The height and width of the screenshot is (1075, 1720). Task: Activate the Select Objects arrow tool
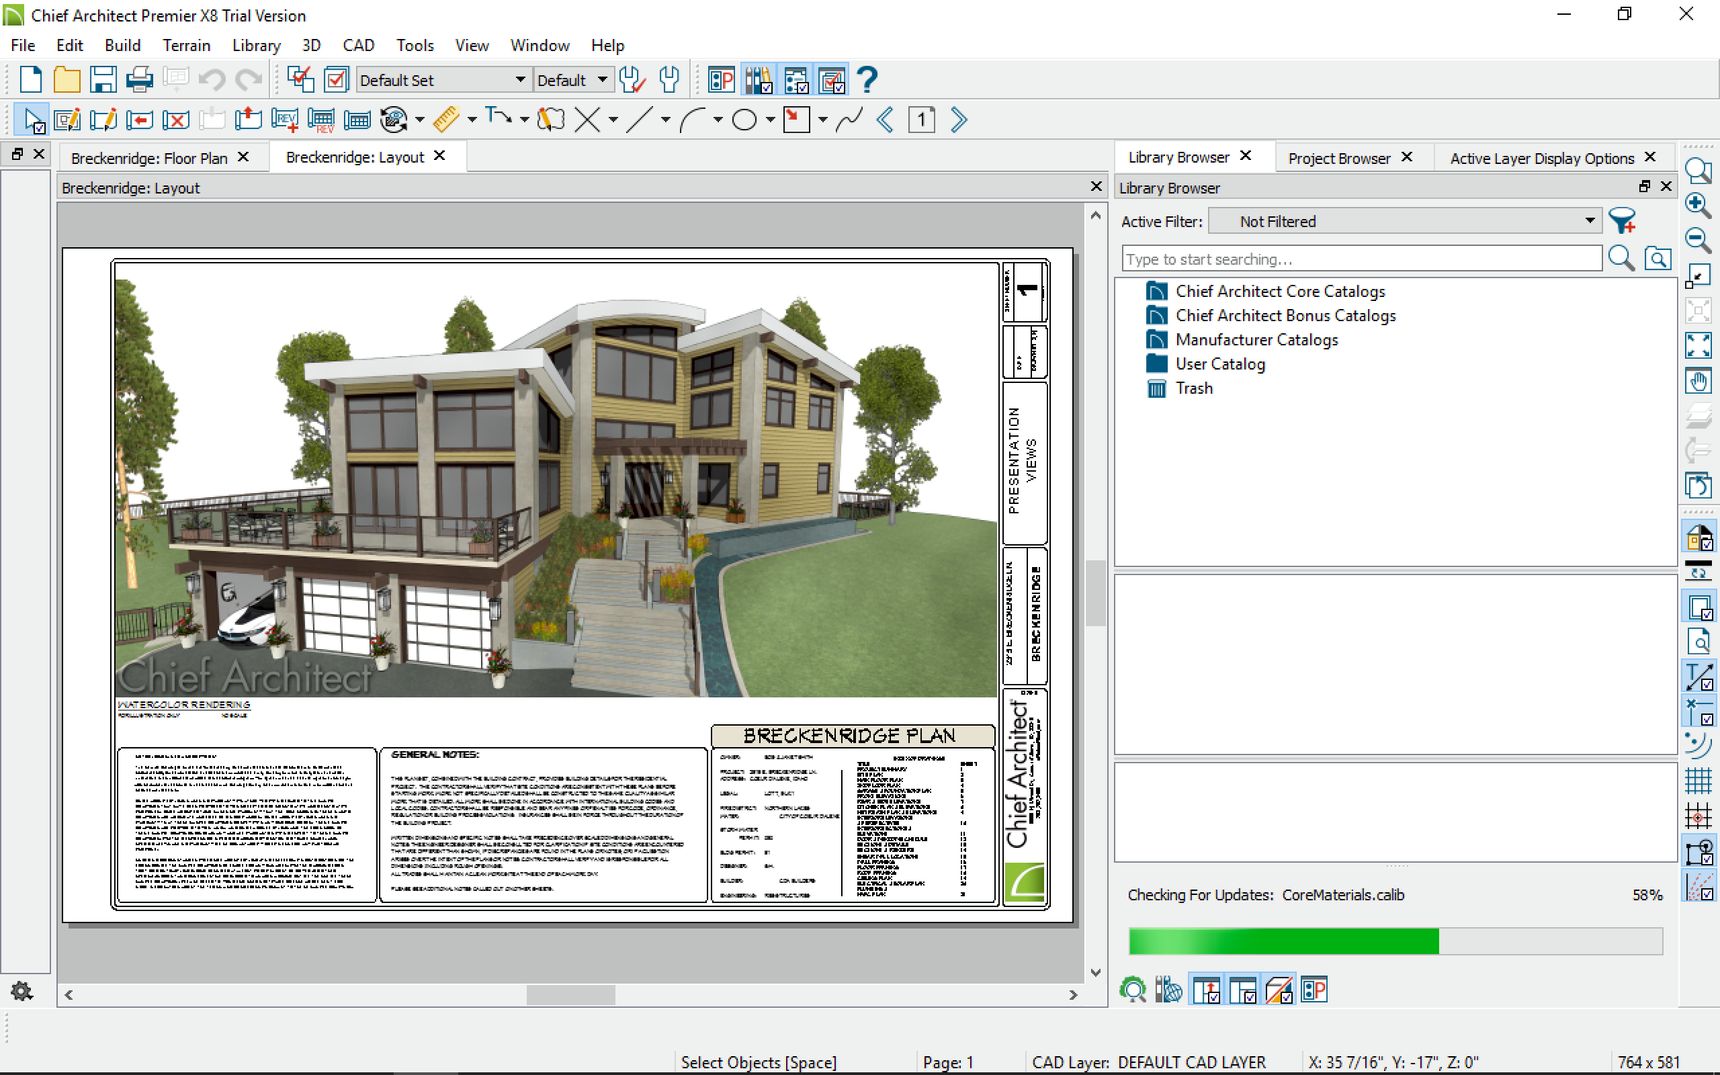click(33, 120)
